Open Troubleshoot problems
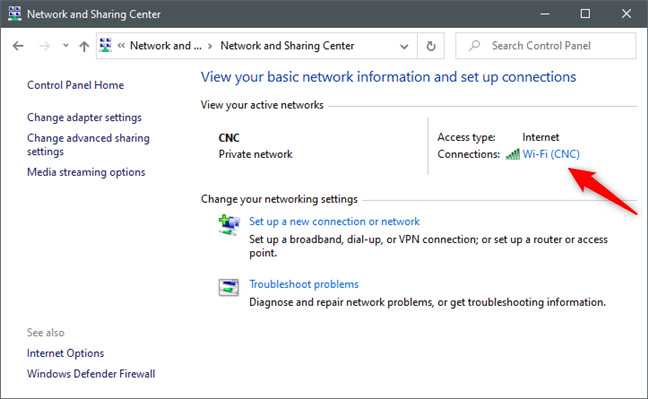 click(304, 284)
